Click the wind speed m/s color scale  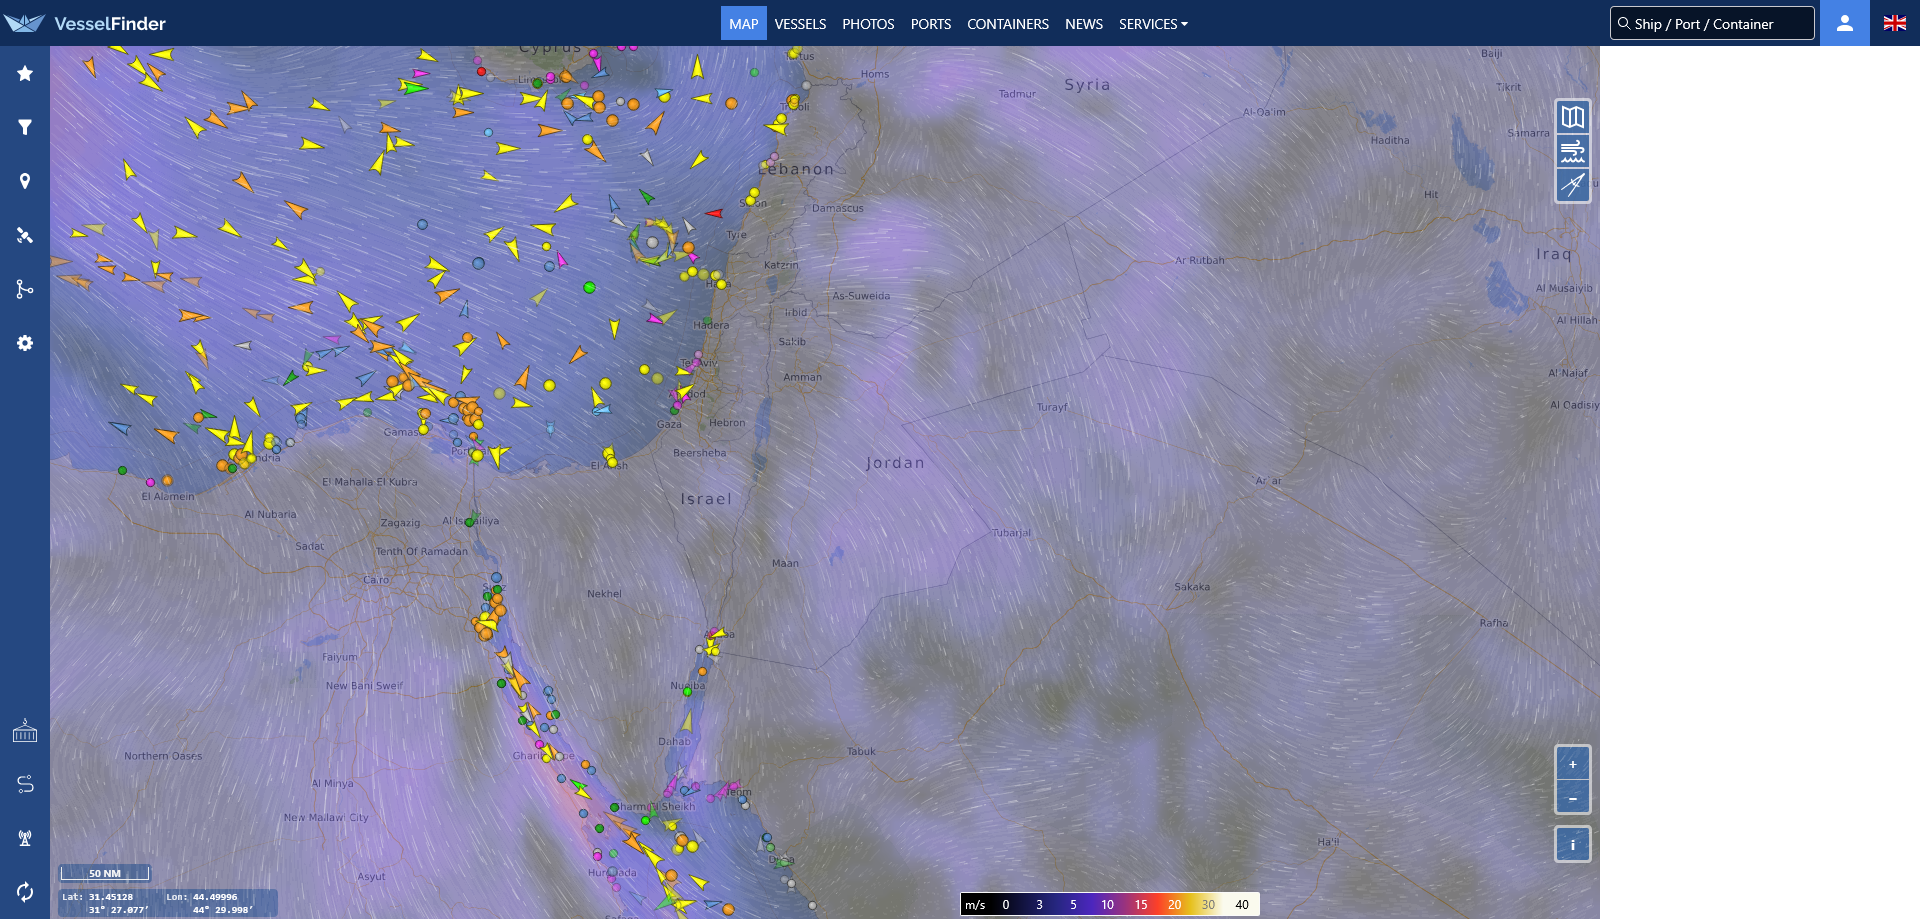(x=1110, y=904)
